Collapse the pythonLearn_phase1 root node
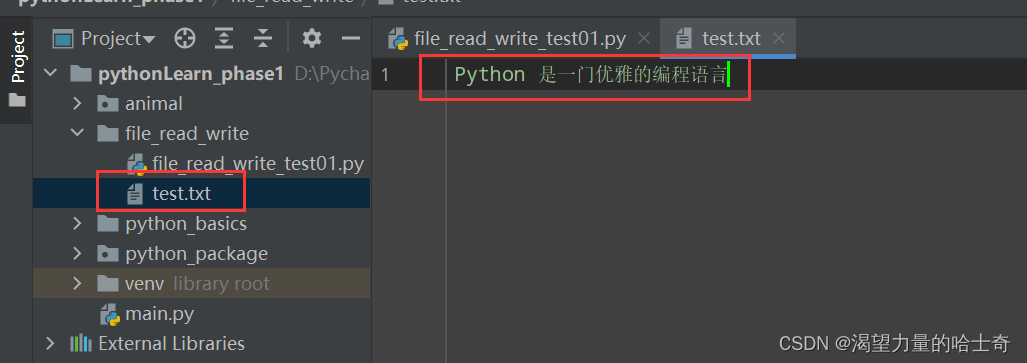1027x363 pixels. [50, 73]
